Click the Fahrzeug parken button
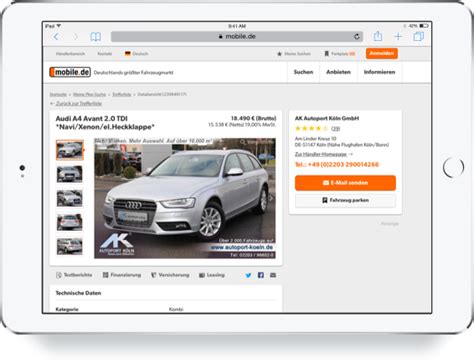474x363 pixels. click(345, 200)
